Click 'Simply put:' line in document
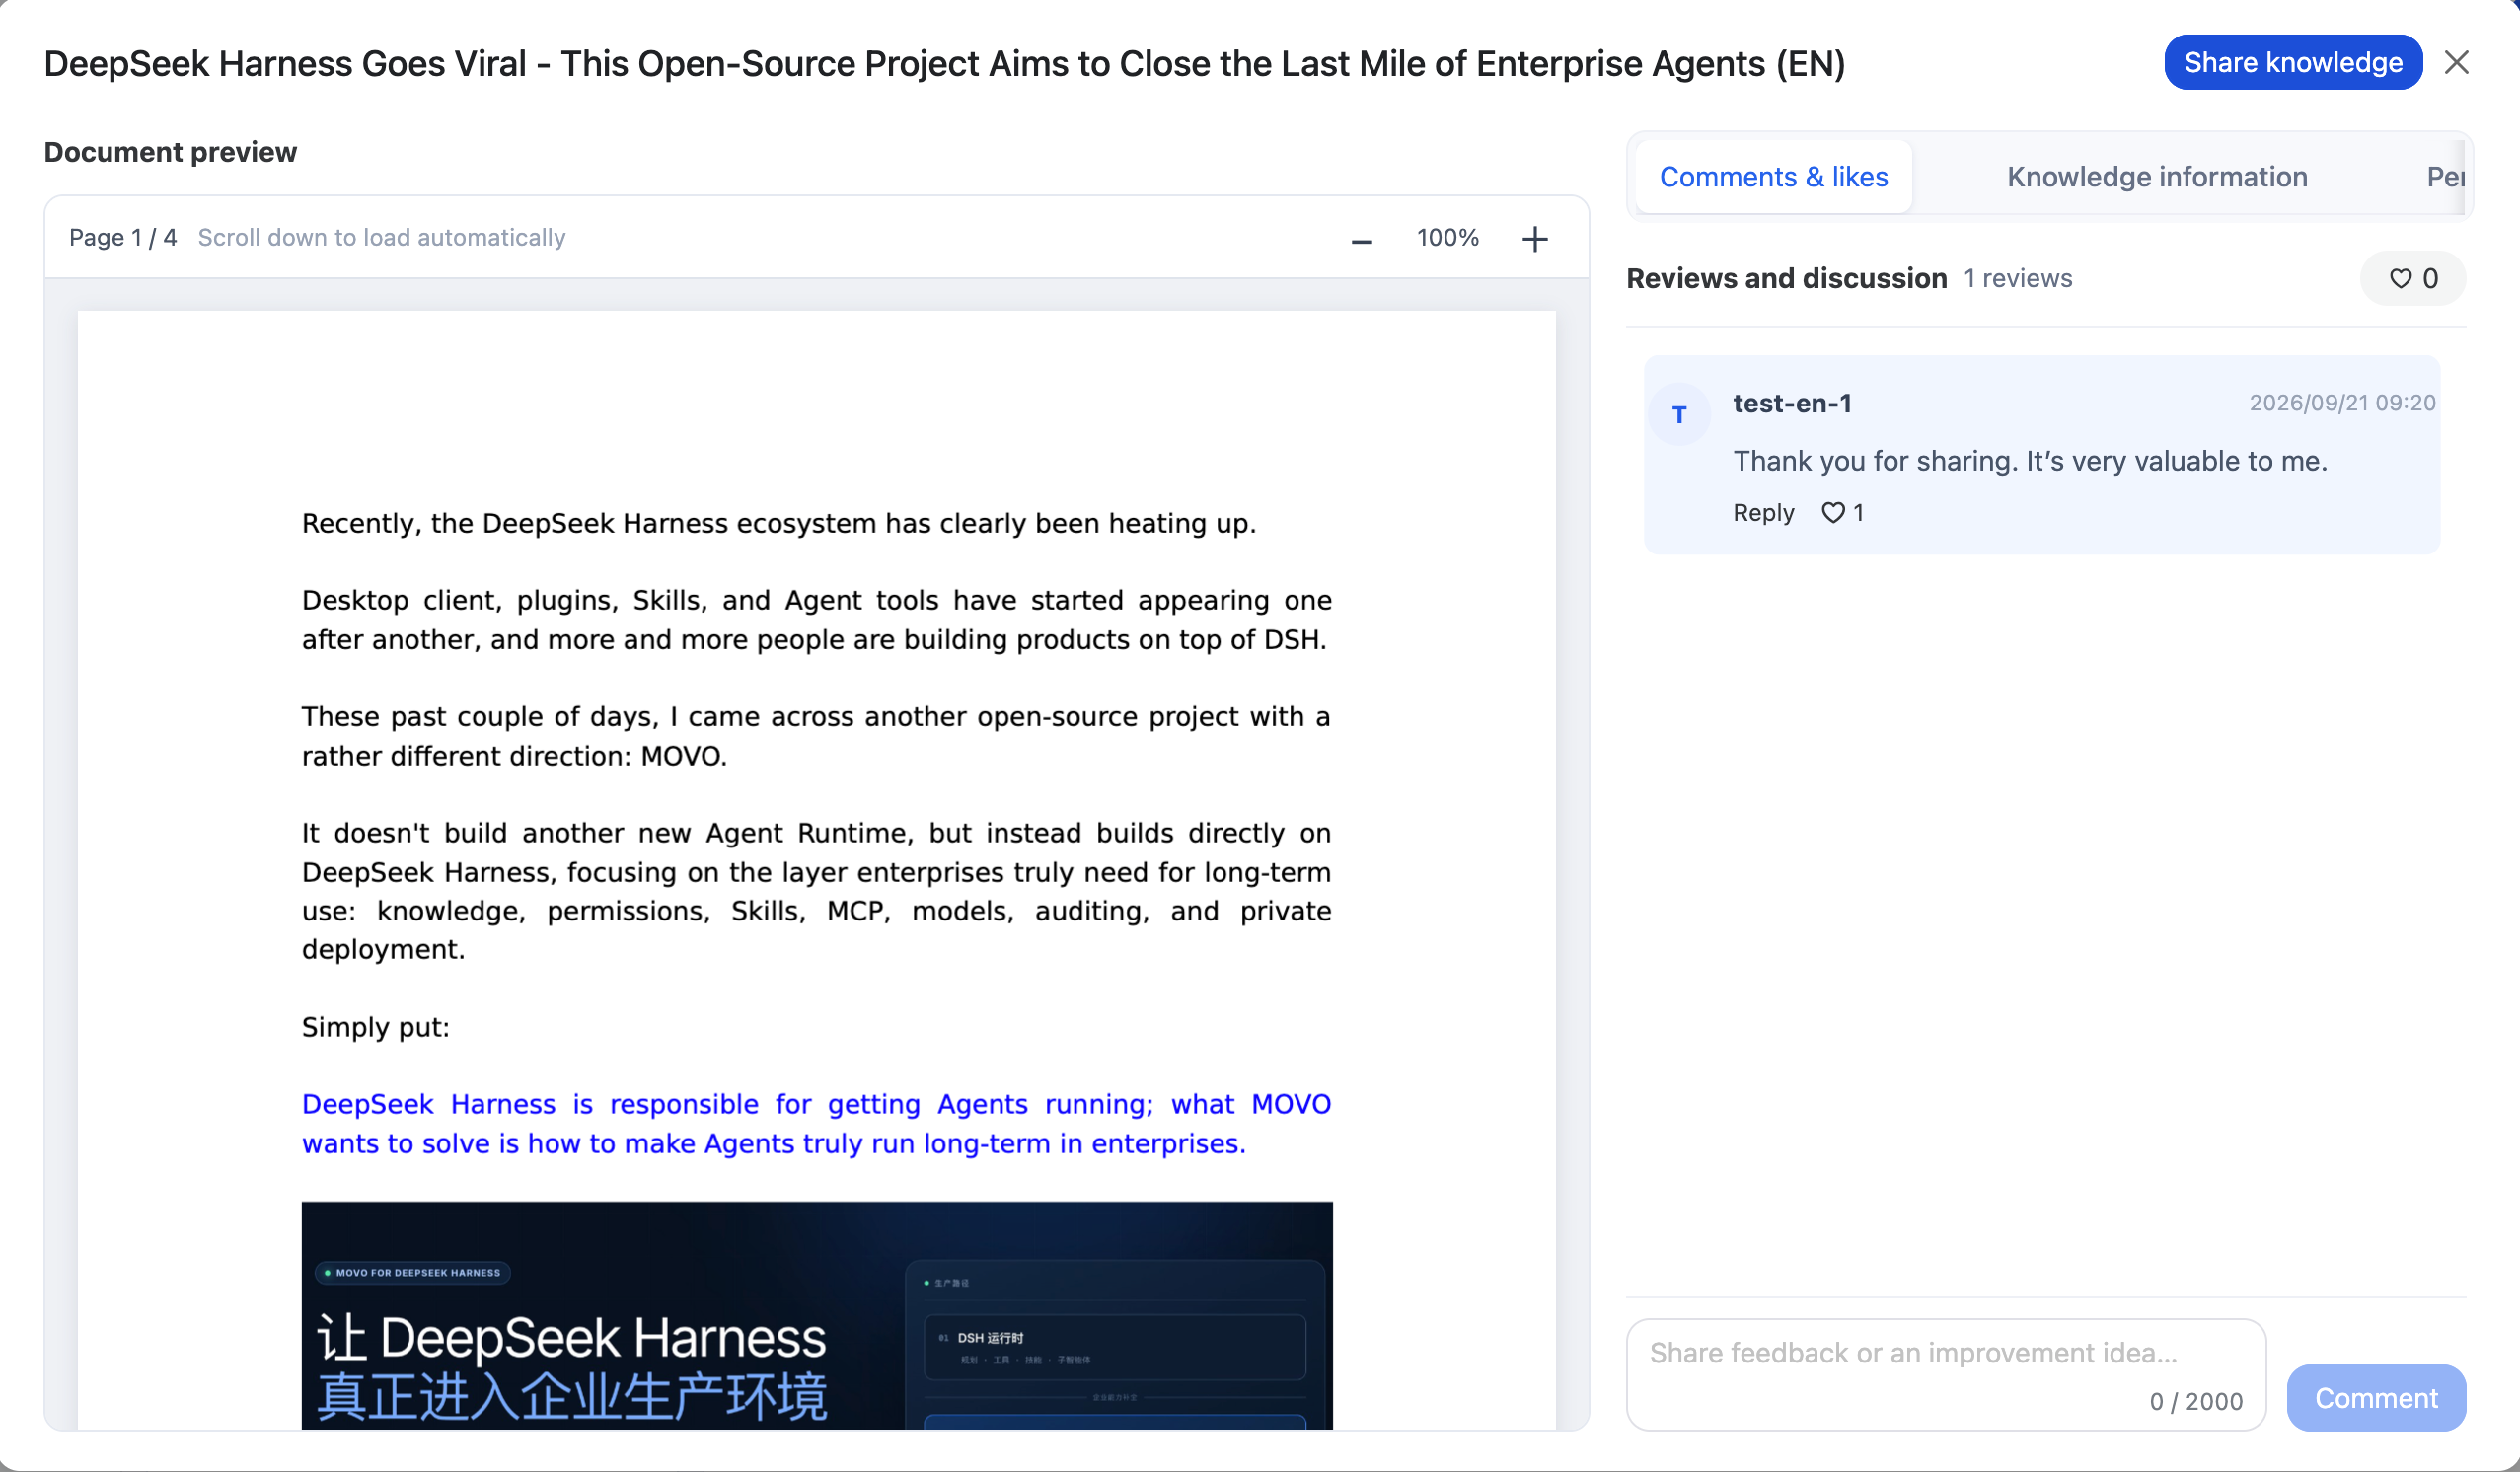Screen dimensions: 2520x1472 (376, 1027)
